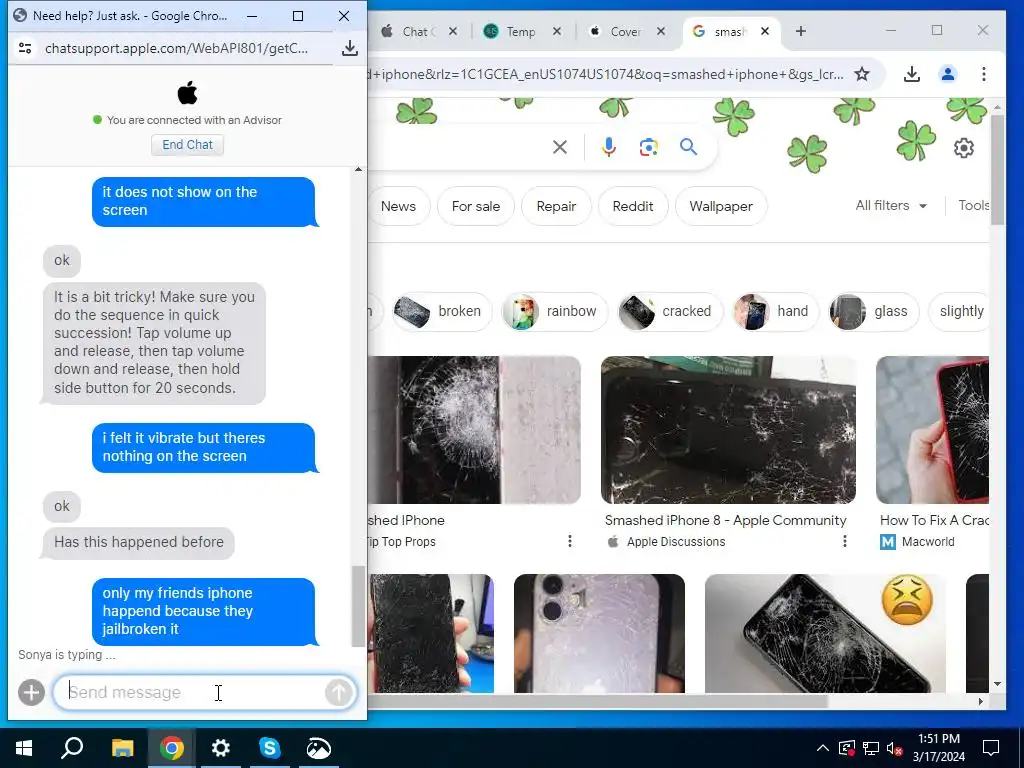Show hidden system tray icons

823,748
